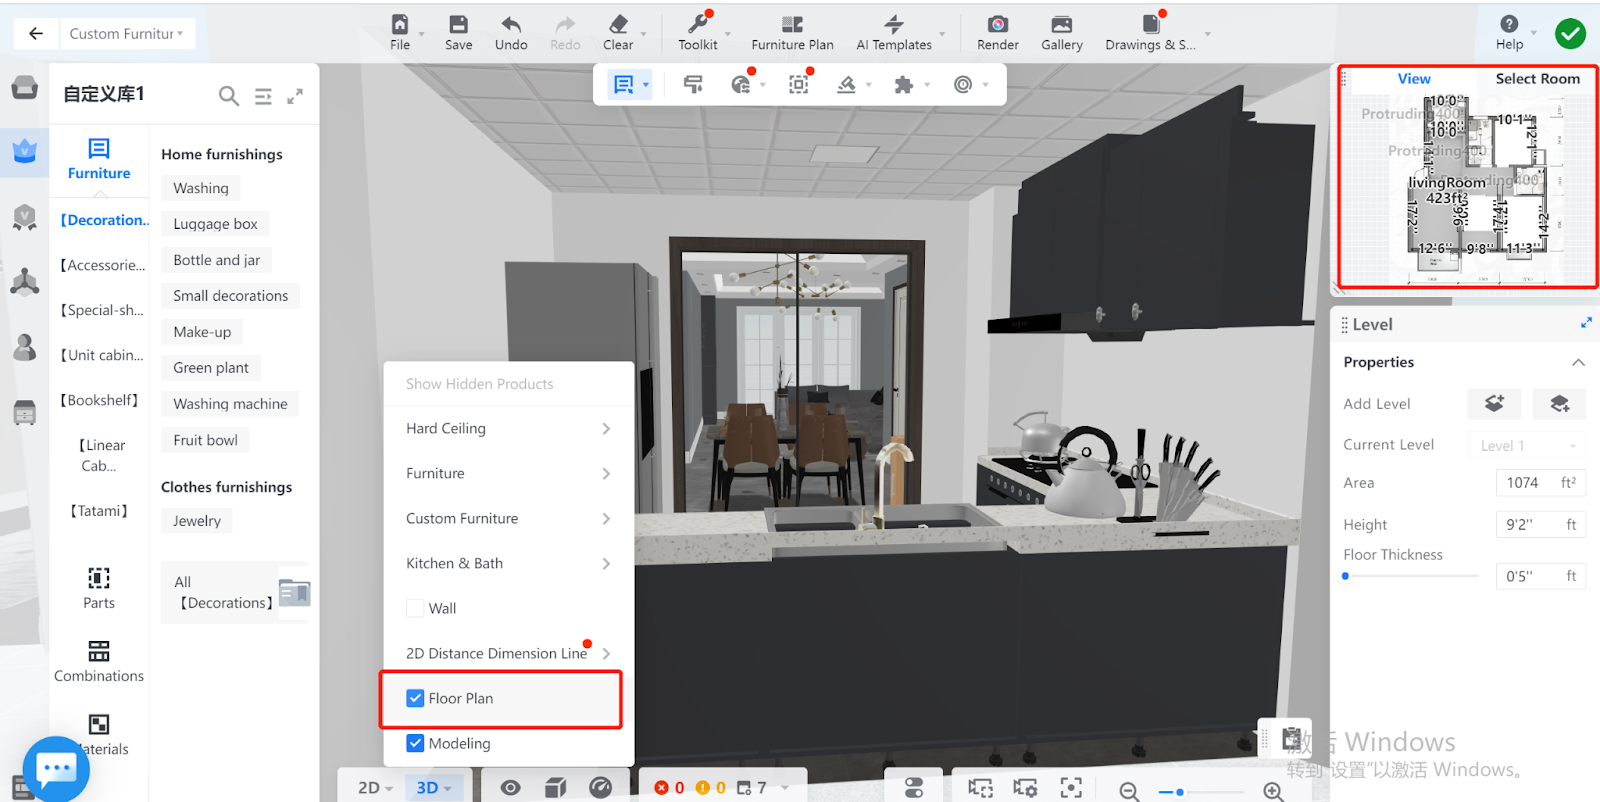
Task: Expand the library panel with arrows icon
Action: 295,96
